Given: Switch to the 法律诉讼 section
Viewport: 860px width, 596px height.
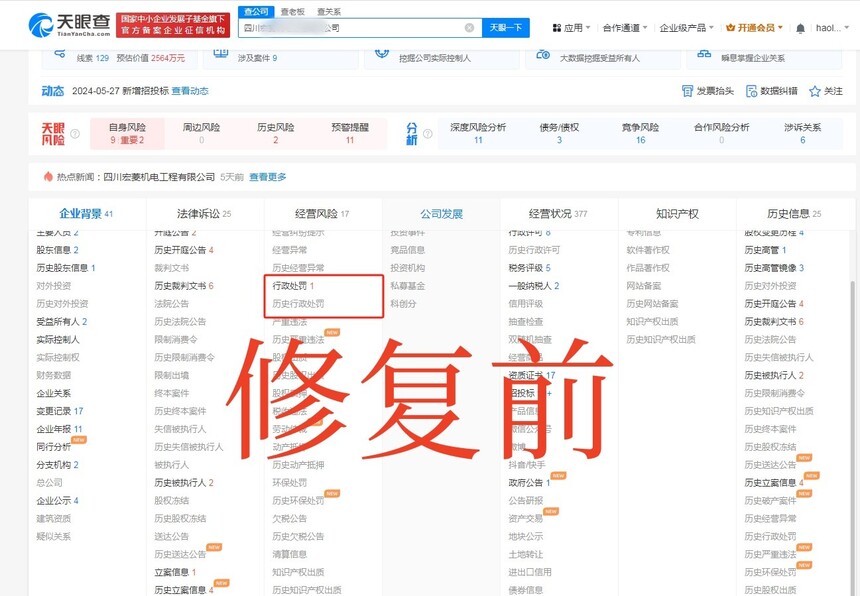Looking at the screenshot, I should [x=205, y=214].
